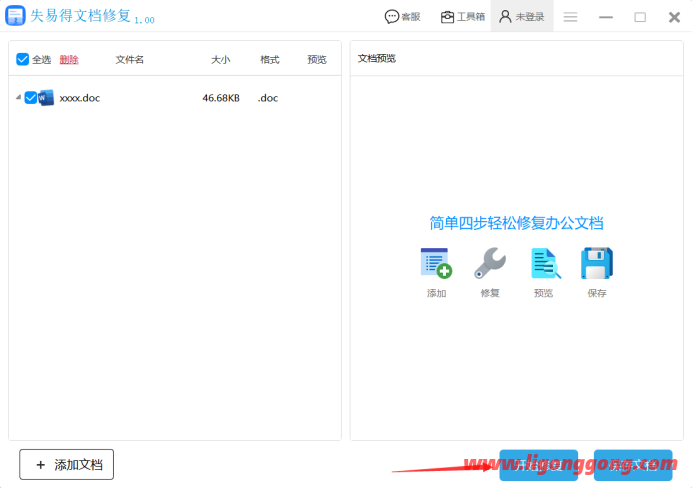
Task: Close the document repair window
Action: 674,17
